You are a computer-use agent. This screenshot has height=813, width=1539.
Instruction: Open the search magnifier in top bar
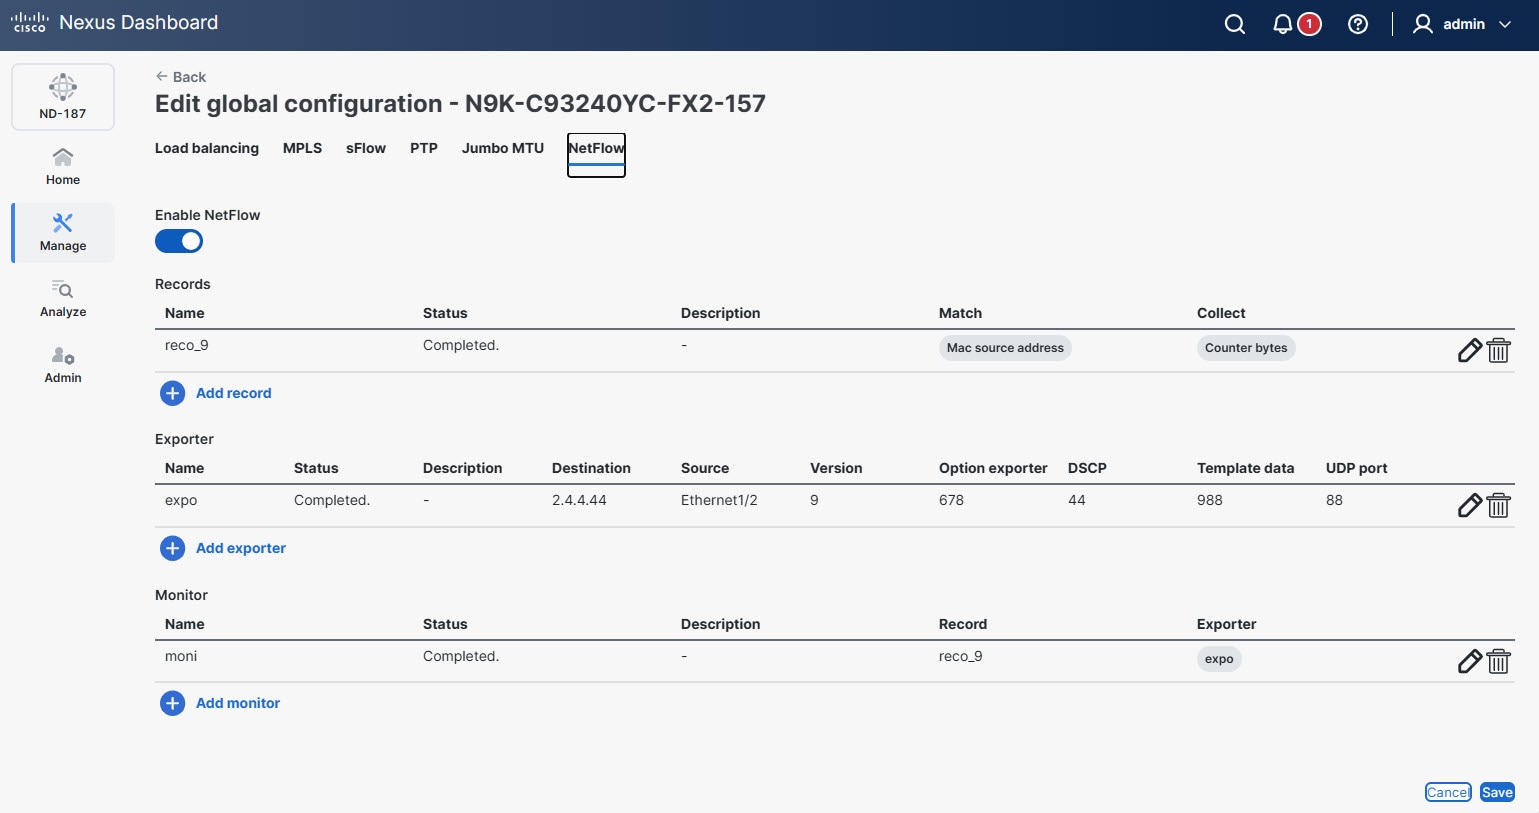click(x=1234, y=23)
